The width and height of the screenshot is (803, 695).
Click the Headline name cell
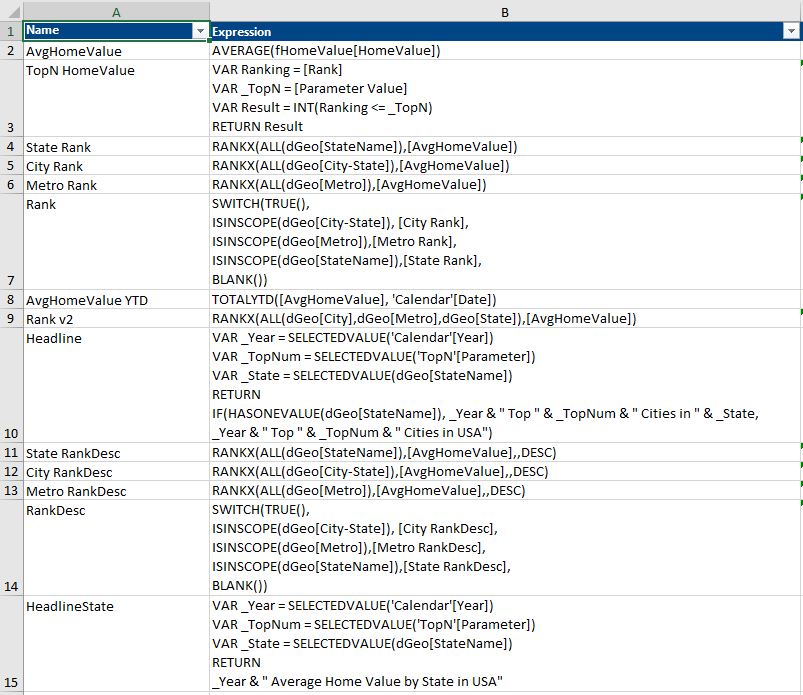coord(115,385)
